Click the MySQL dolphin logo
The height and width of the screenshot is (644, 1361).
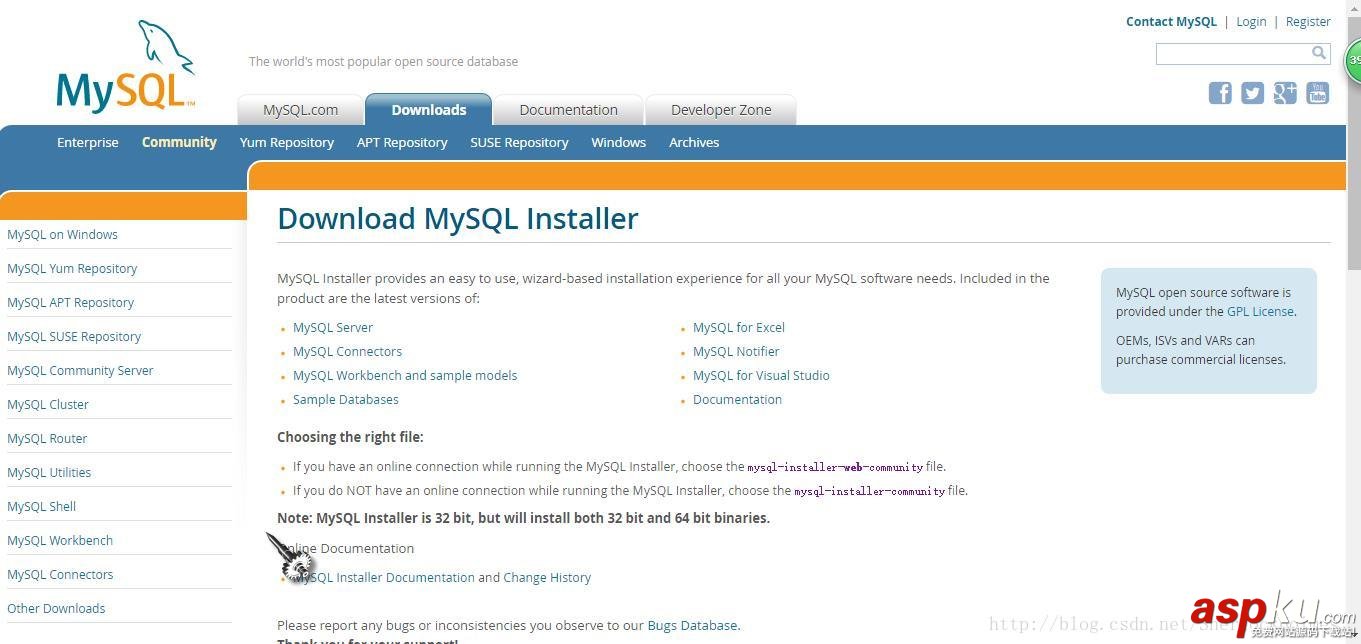(125, 66)
